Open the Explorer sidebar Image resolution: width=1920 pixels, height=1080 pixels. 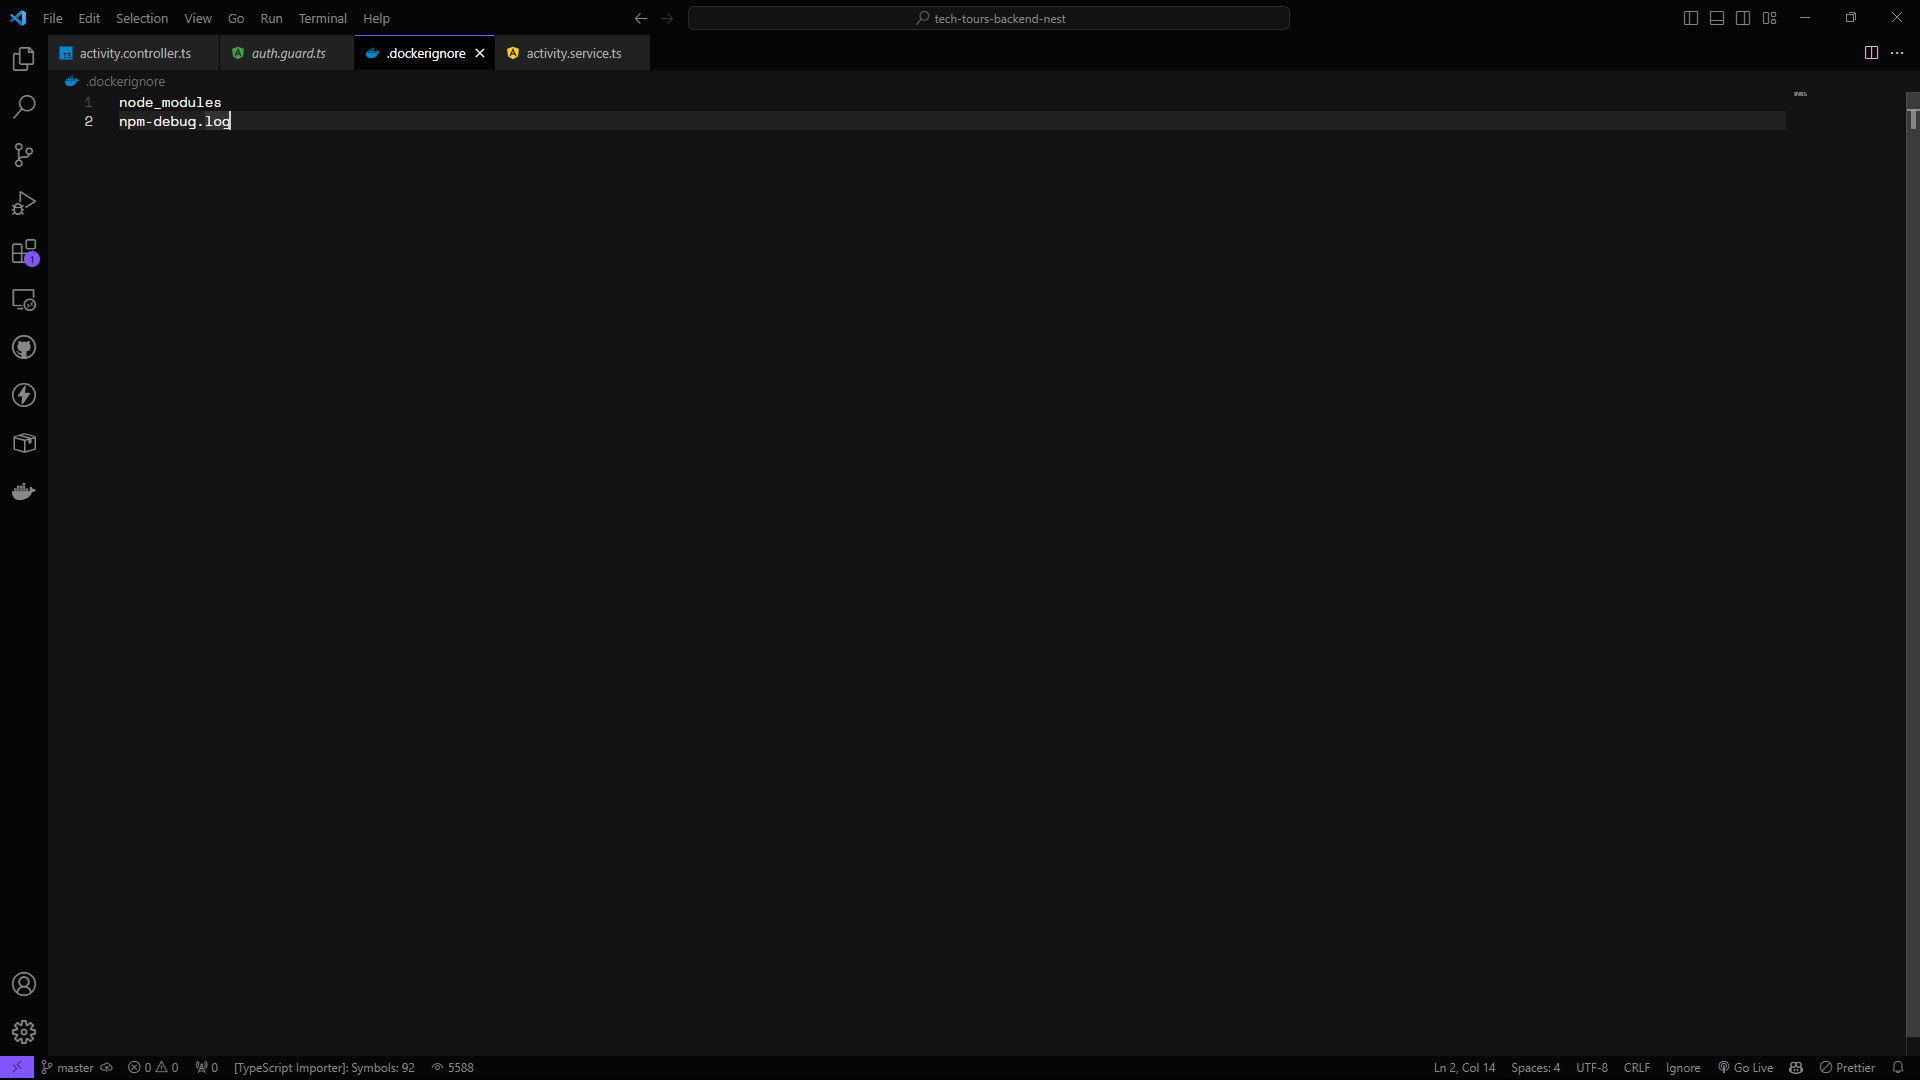(23, 59)
